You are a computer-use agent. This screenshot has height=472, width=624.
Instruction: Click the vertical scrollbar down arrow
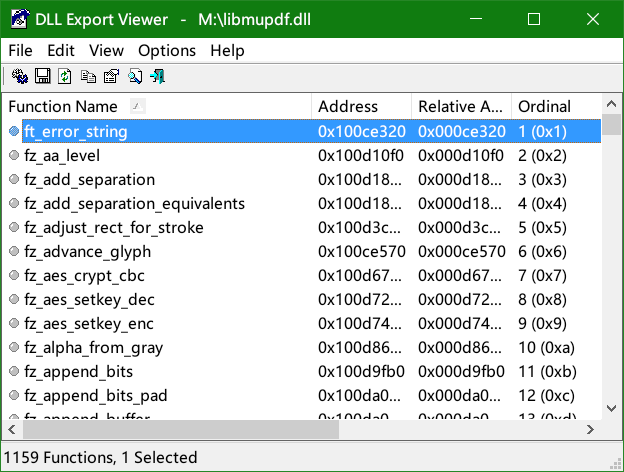click(611, 408)
